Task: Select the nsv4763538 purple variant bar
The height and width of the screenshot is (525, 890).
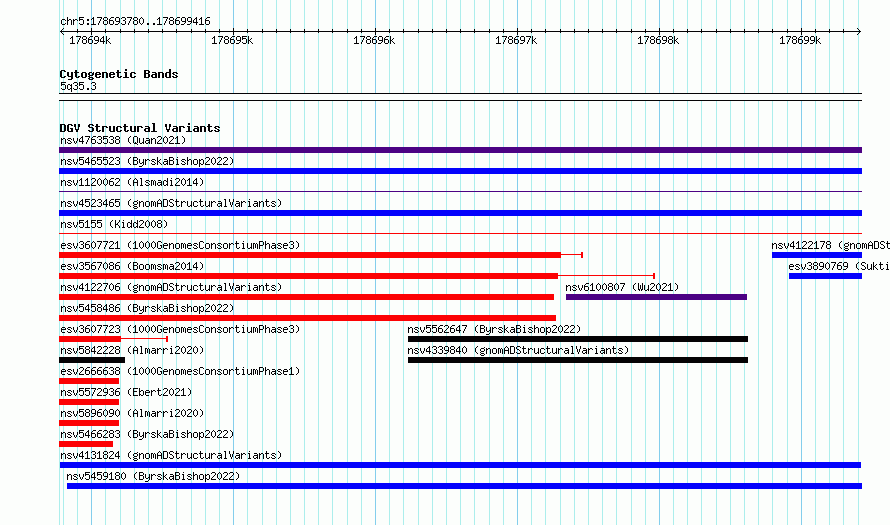Action: point(460,150)
